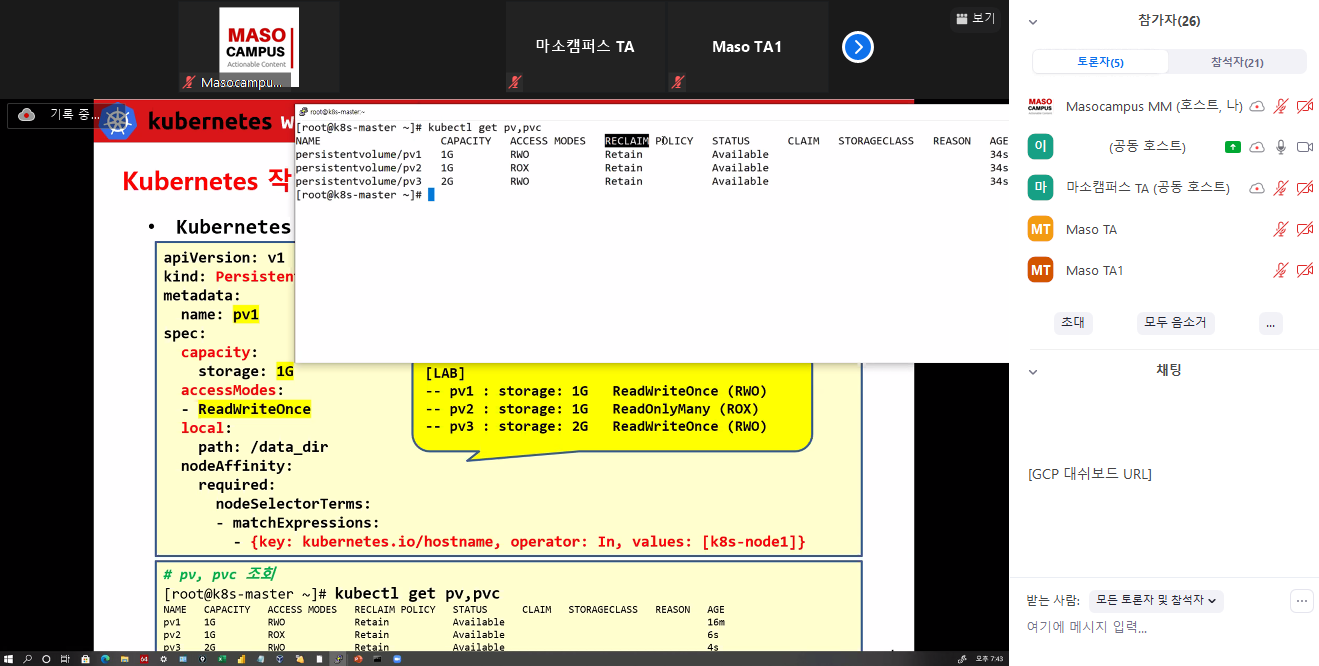
Task: Click the Masocampus video thumbnail
Action: coord(258,47)
